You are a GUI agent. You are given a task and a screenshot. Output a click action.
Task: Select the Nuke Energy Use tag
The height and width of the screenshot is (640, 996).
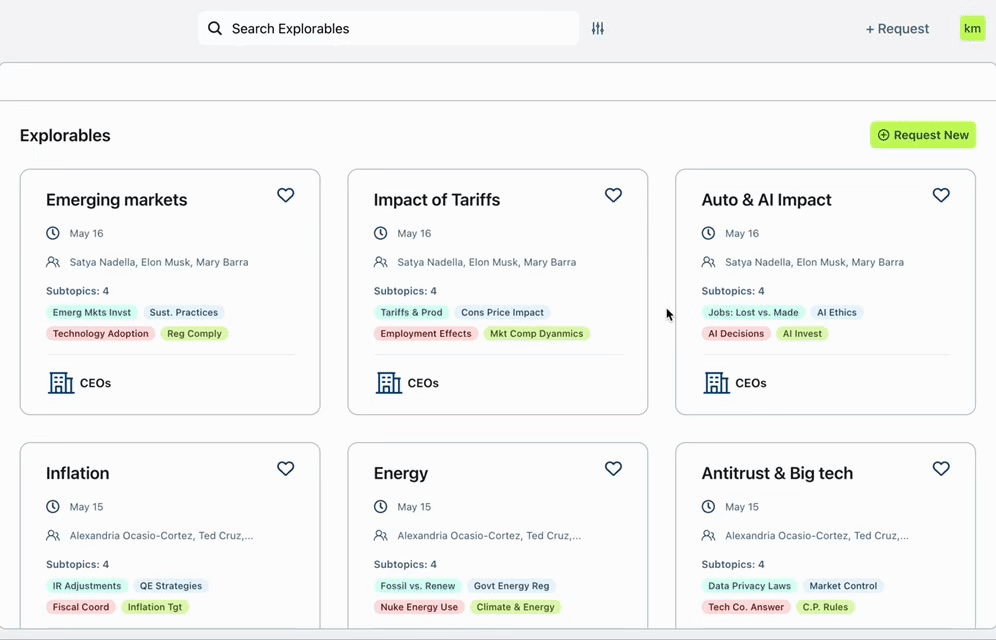pyautogui.click(x=419, y=607)
